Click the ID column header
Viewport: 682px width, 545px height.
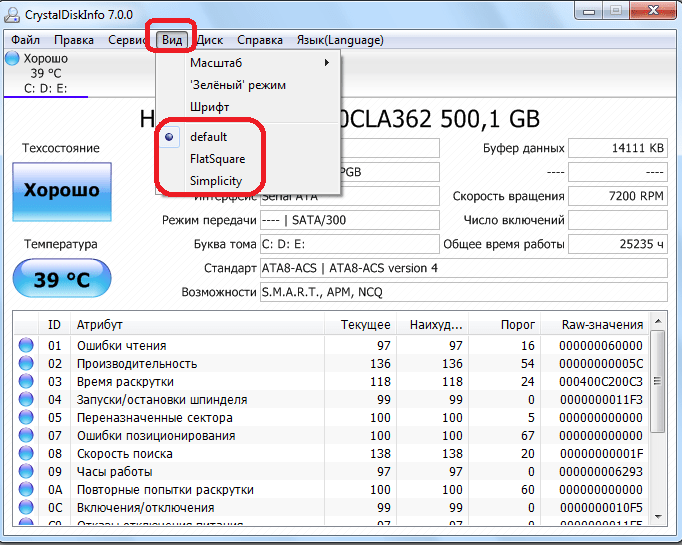click(x=54, y=324)
